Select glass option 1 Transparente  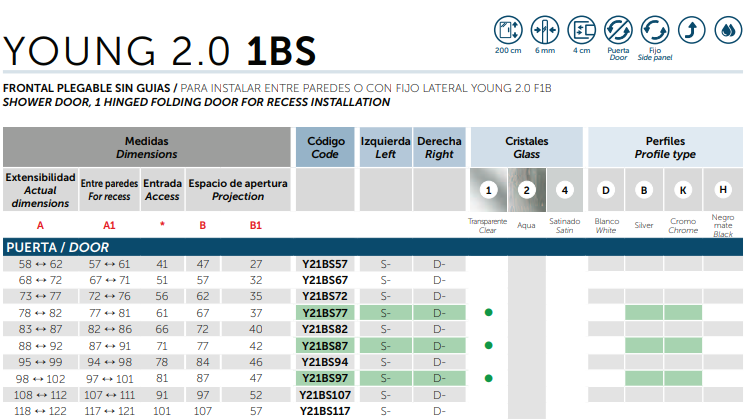pos(488,190)
